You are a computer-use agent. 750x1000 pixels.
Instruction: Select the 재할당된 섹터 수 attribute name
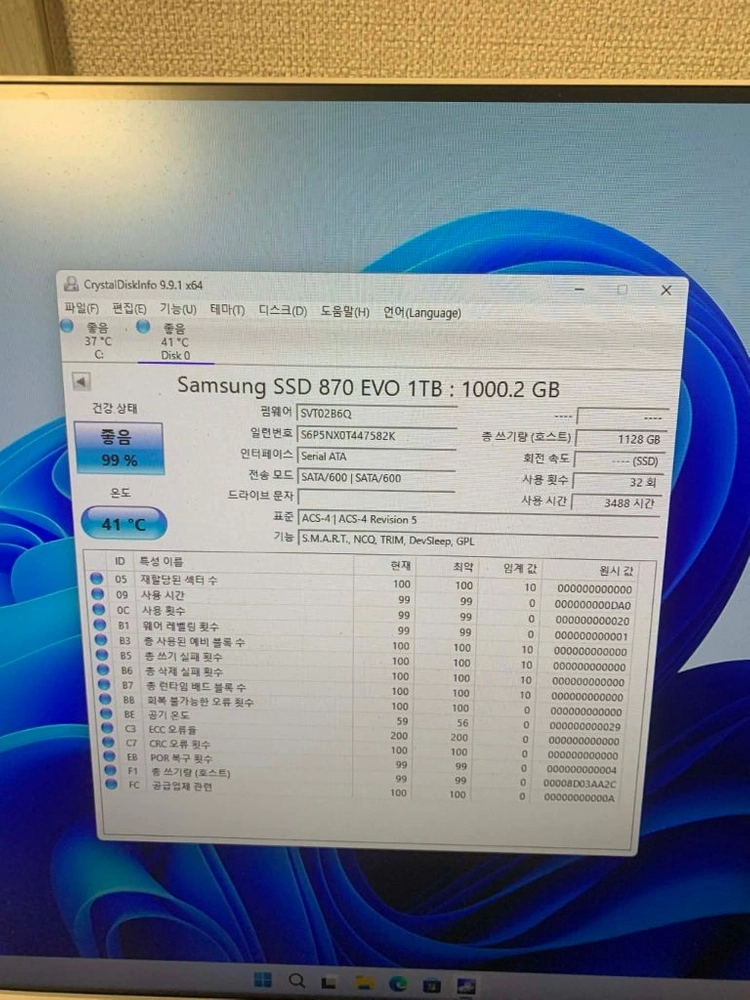(179, 580)
